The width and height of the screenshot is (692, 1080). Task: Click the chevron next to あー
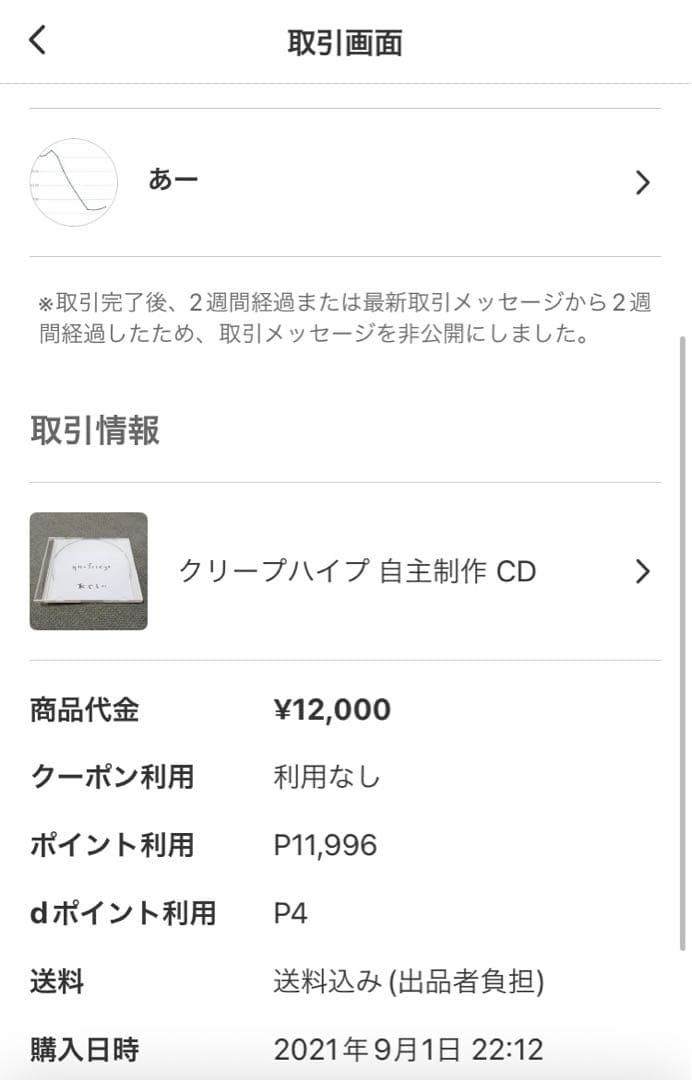(645, 182)
